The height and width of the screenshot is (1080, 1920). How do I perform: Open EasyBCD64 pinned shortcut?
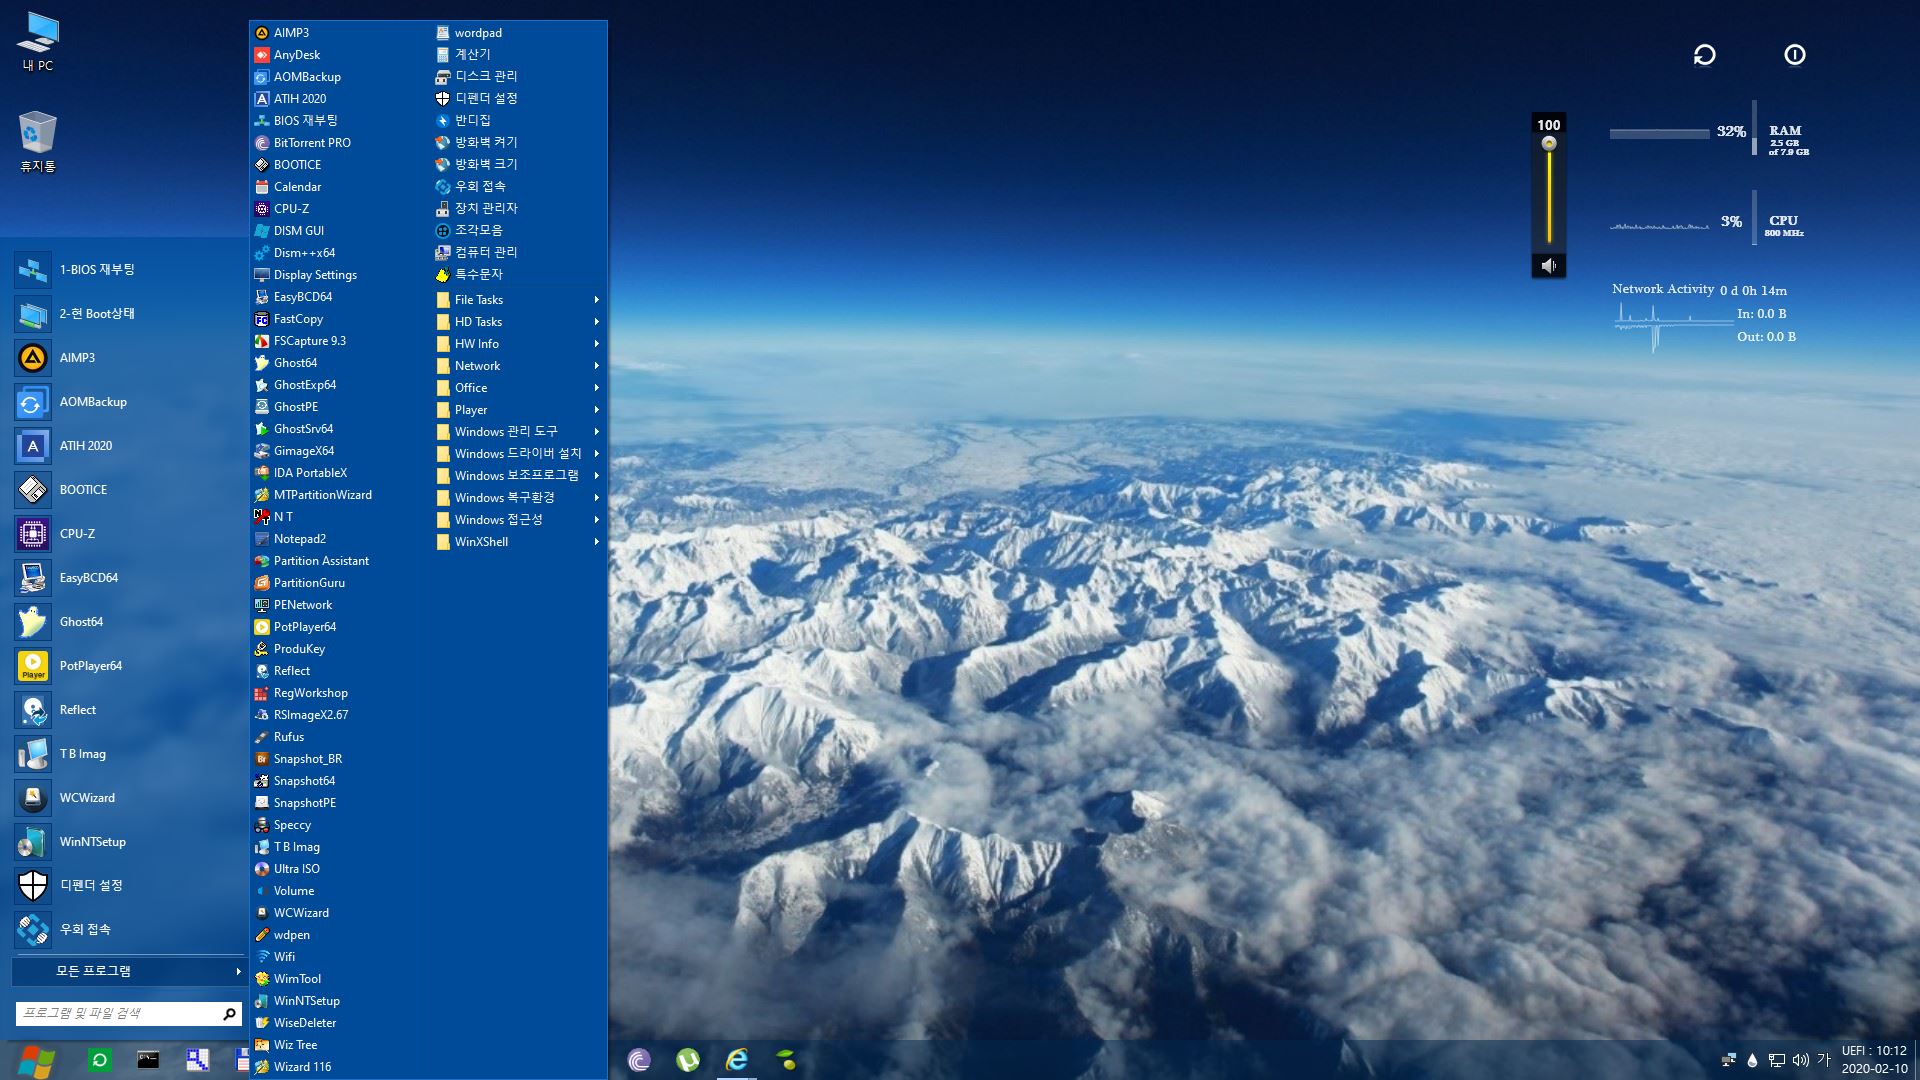coord(128,577)
